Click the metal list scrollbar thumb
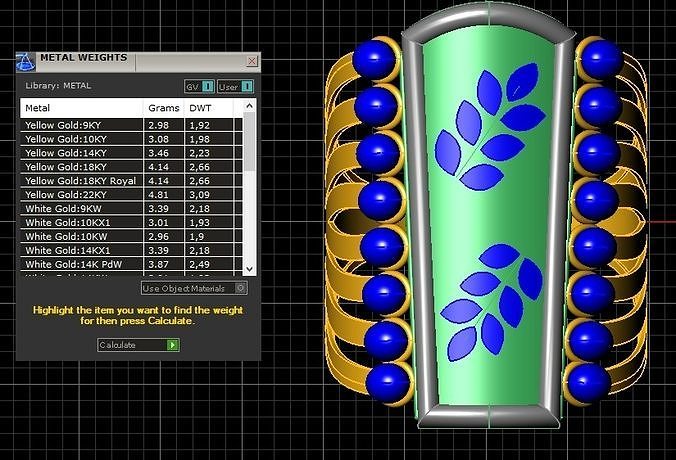Screen dimensions: 676x460 250,141
